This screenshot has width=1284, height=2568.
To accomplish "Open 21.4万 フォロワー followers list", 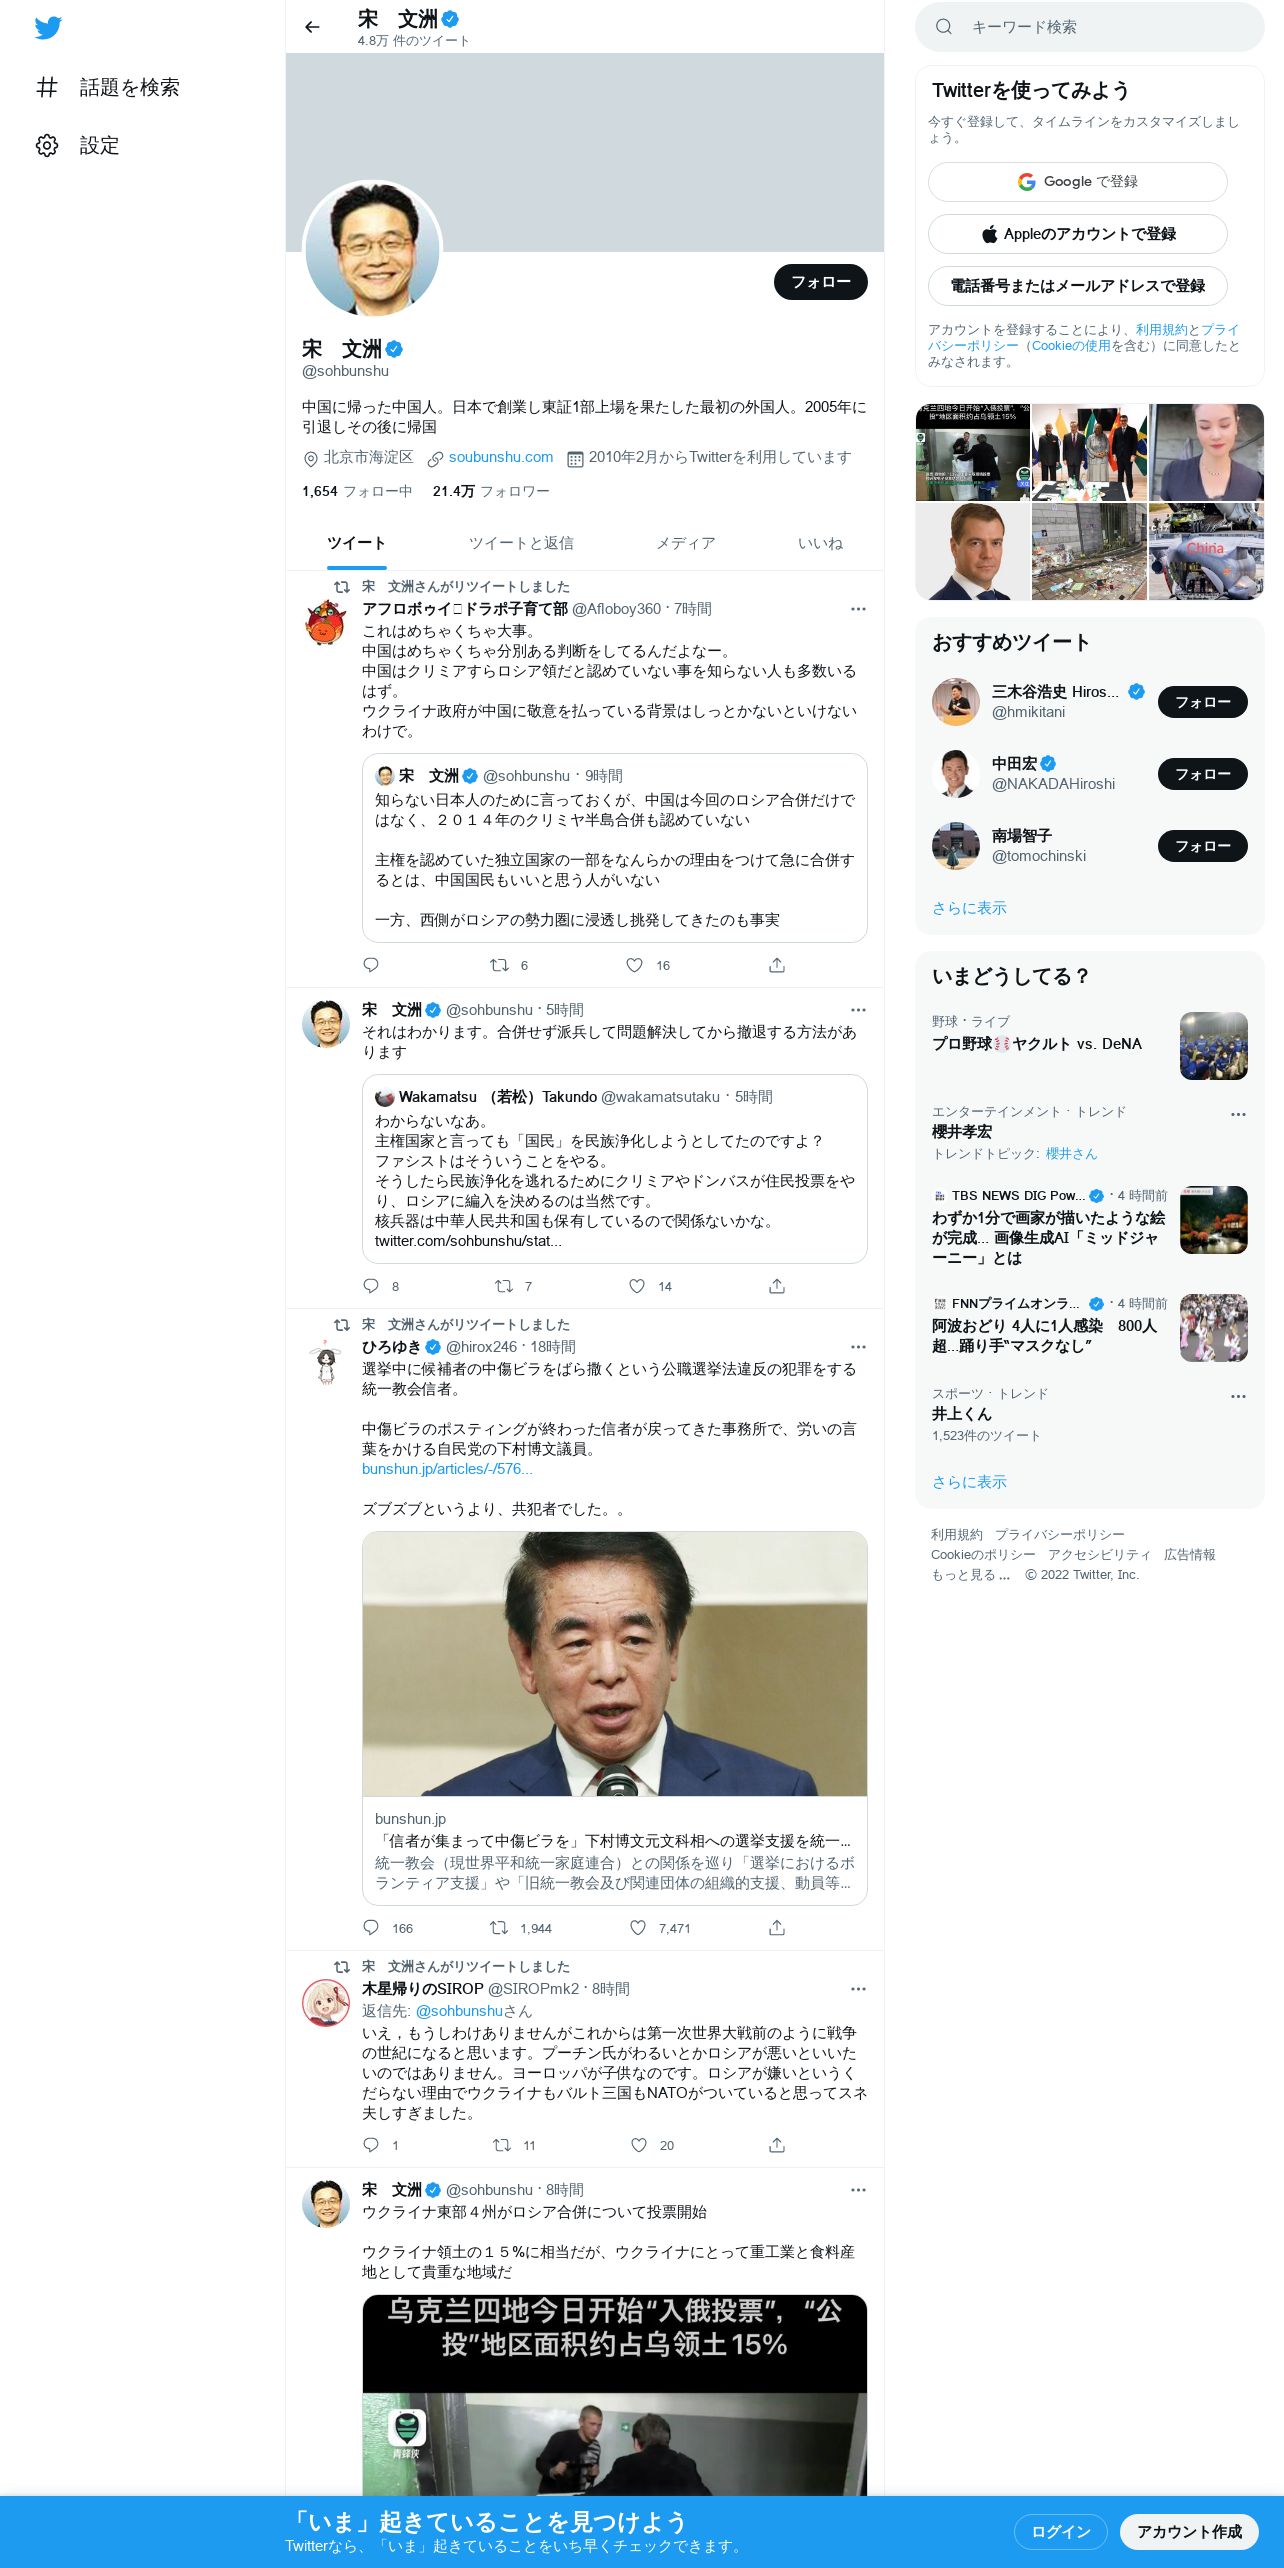I will click(491, 491).
